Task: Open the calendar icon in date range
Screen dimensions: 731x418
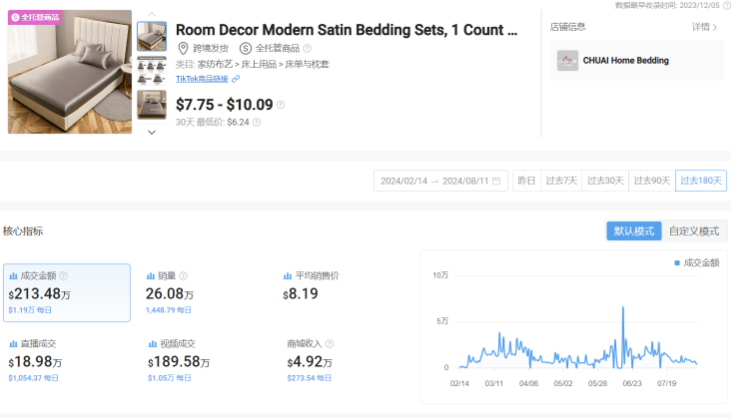Action: tap(497, 181)
